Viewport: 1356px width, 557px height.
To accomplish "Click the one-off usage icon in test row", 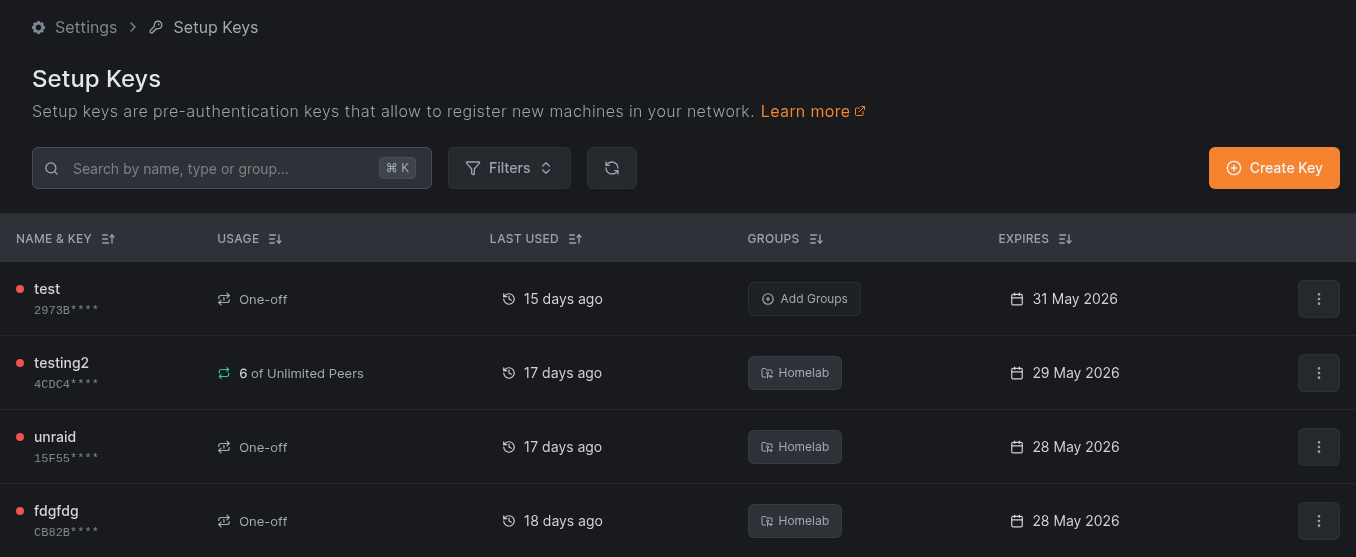I will pos(224,299).
